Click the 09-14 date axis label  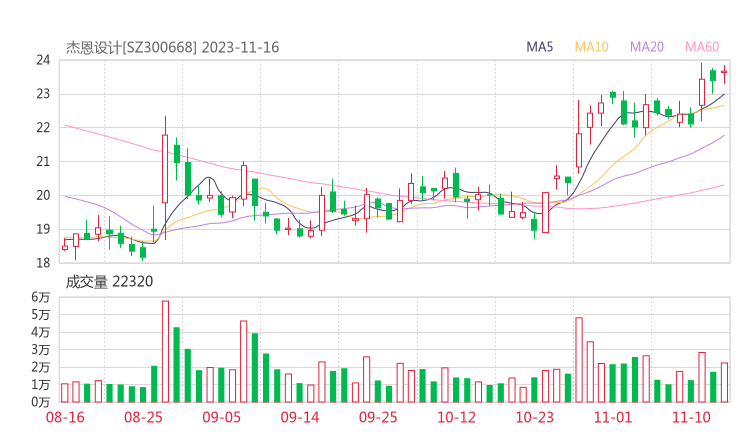coord(300,417)
